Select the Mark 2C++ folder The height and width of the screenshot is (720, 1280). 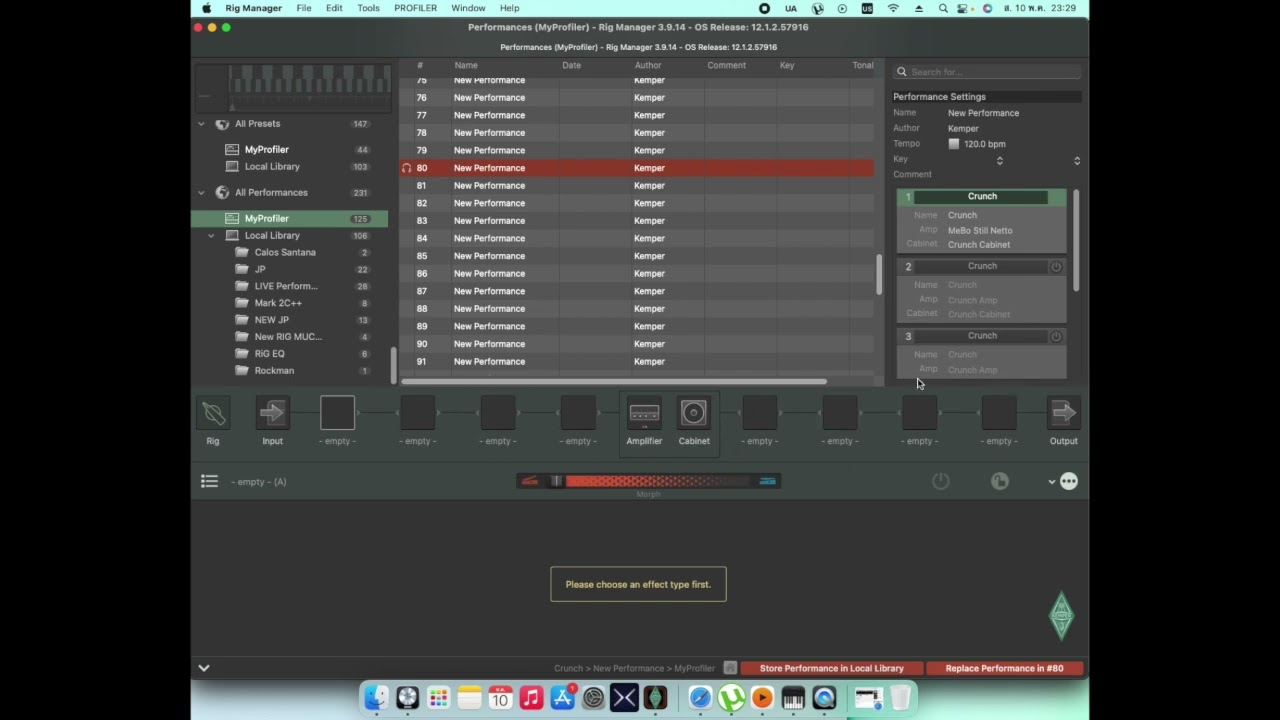278,303
